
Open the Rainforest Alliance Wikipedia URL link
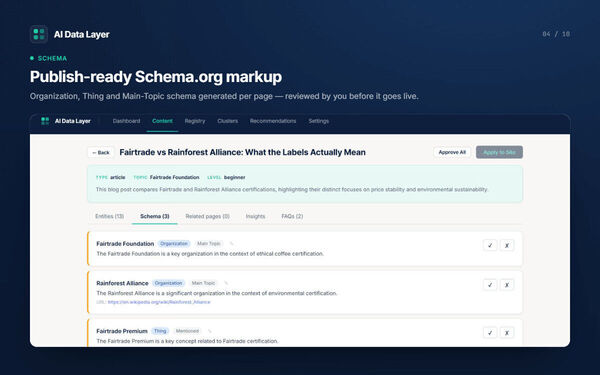point(159,302)
